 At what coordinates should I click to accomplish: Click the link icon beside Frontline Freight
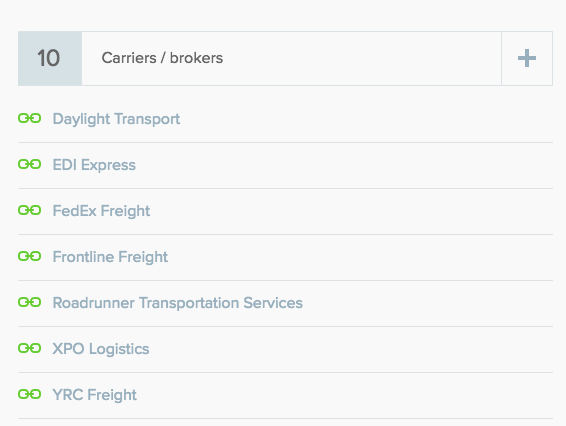[x=30, y=256]
